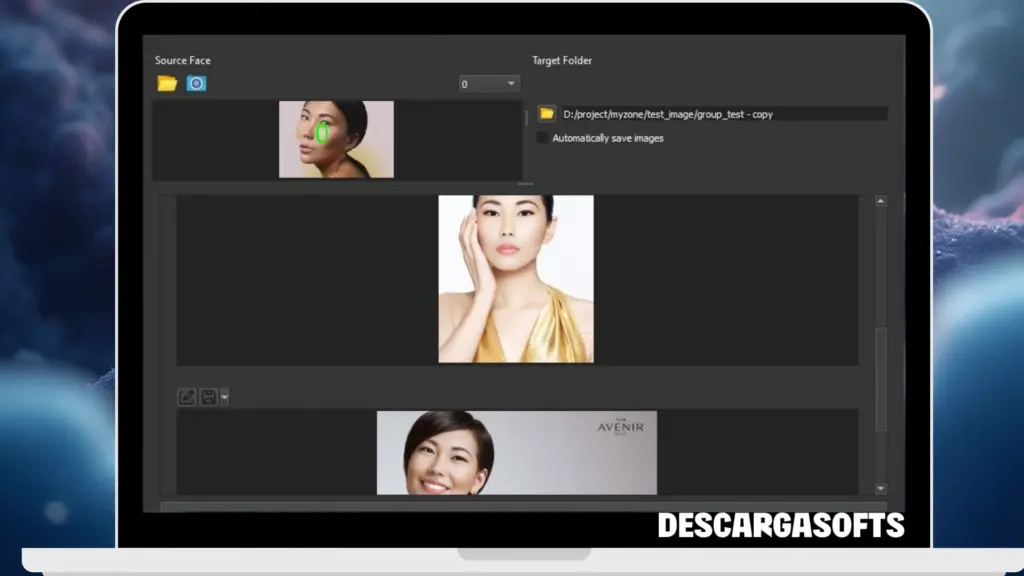Screen dimensions: 1024x576
Task: Open the Source Face folder browser
Action: [x=166, y=84]
